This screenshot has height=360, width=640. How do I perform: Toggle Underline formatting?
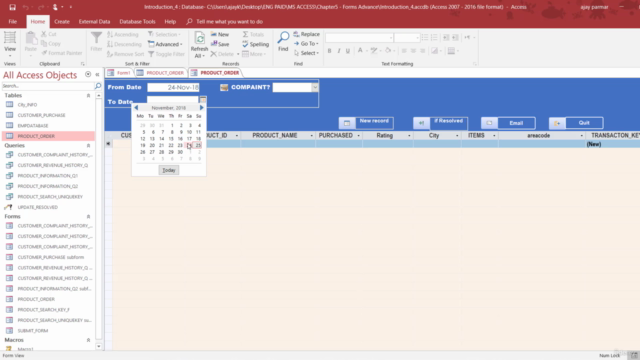pyautogui.click(x=348, y=51)
